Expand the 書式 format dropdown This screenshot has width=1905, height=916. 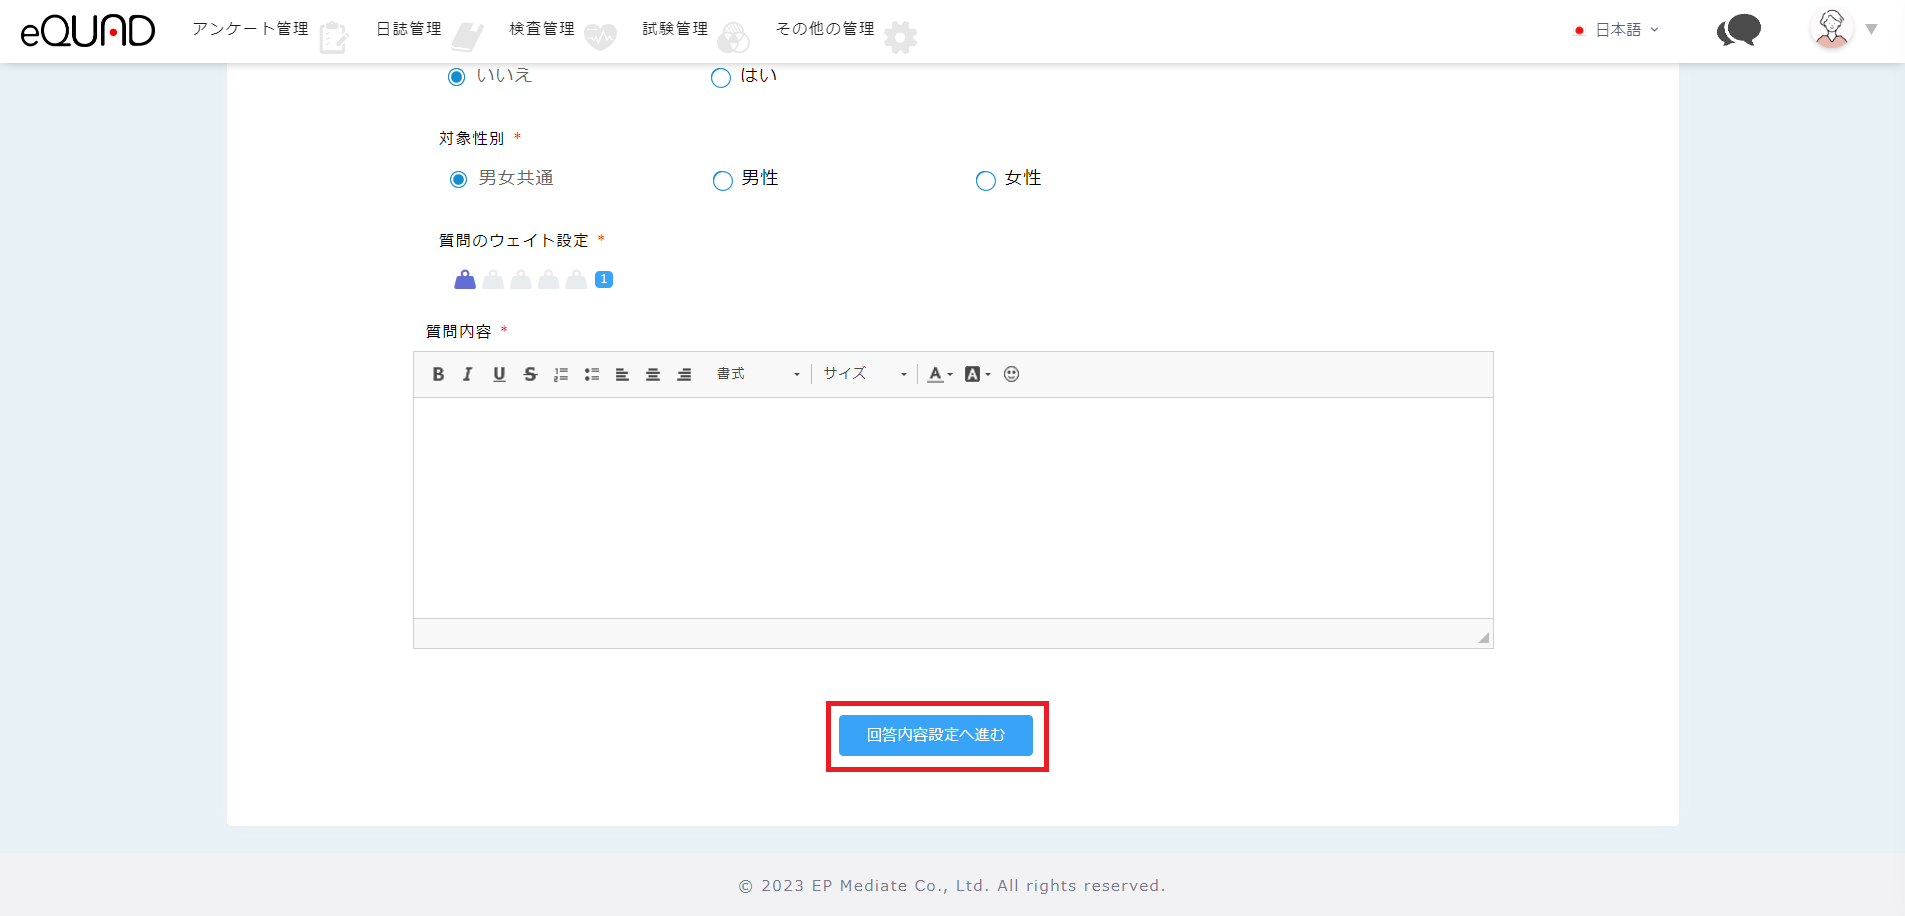[758, 374]
